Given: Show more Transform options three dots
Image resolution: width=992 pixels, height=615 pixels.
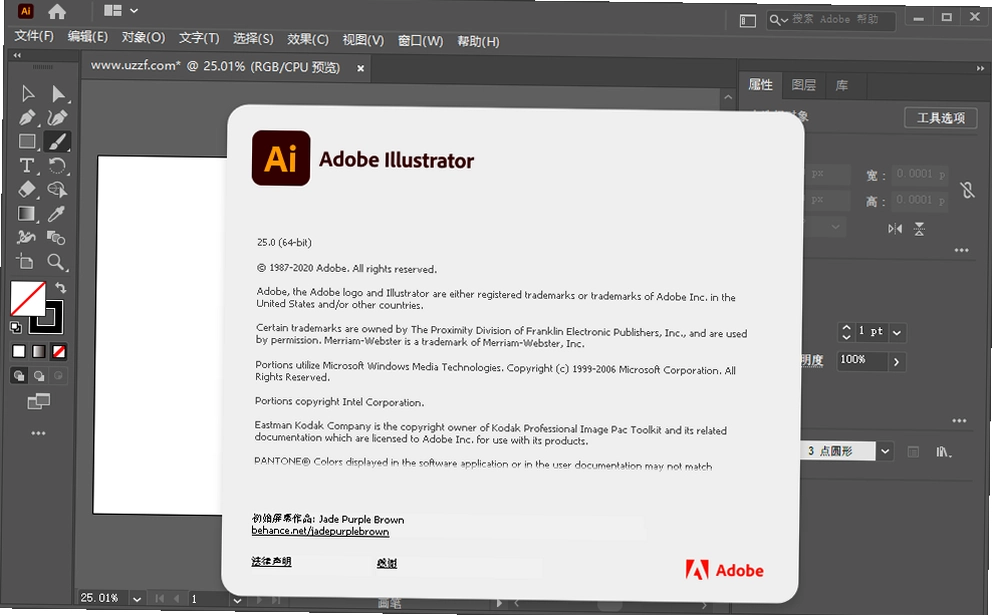Looking at the screenshot, I should (x=962, y=251).
